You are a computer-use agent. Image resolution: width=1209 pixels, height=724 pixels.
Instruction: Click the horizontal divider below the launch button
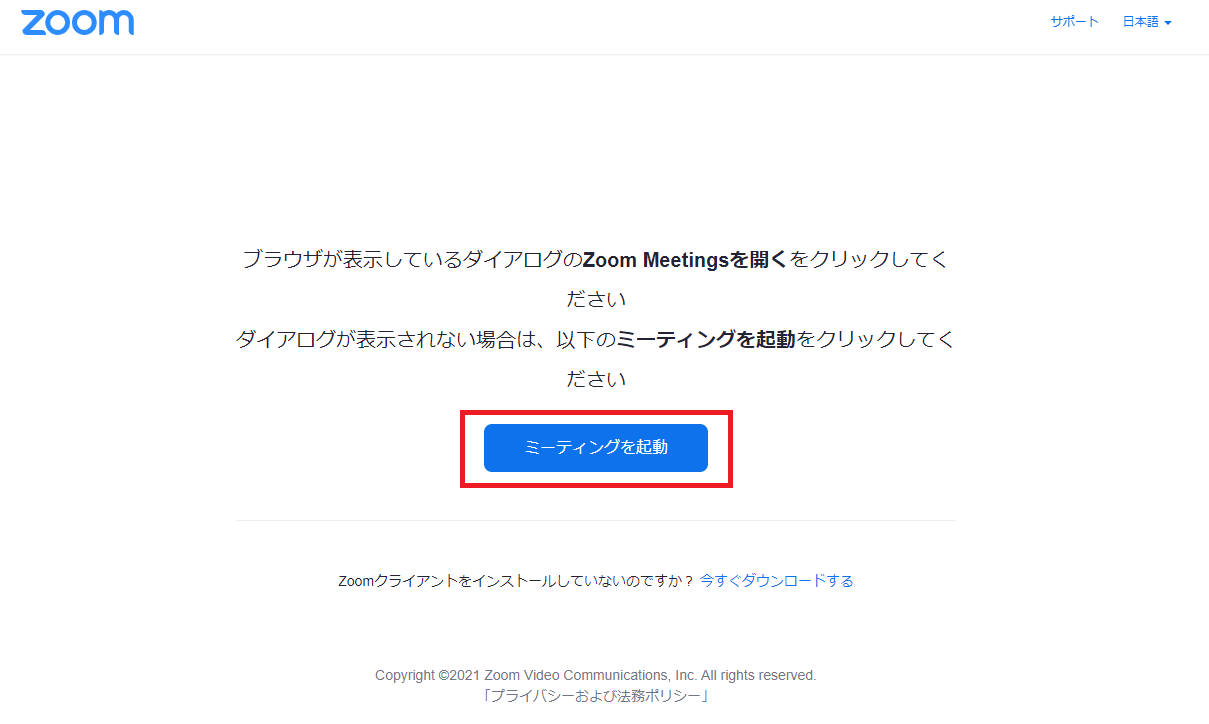click(x=596, y=520)
